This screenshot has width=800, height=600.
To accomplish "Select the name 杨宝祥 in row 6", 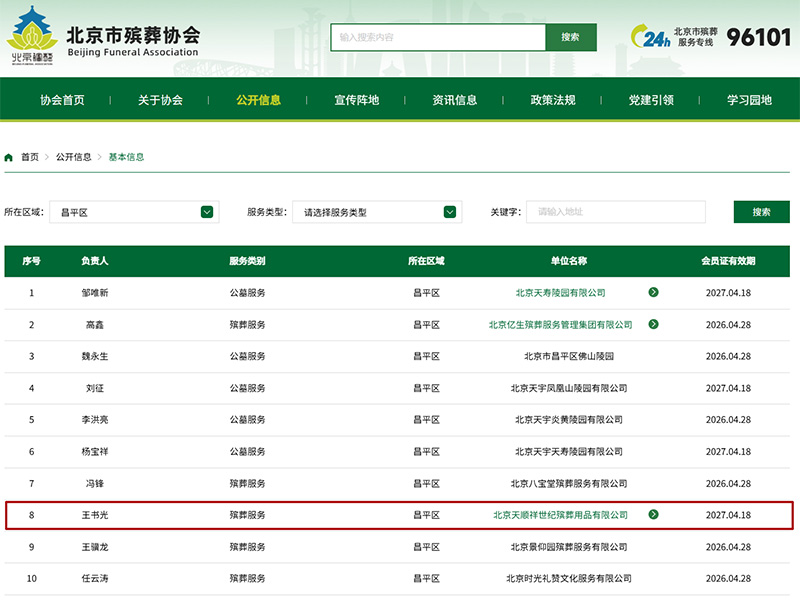I will pos(95,452).
